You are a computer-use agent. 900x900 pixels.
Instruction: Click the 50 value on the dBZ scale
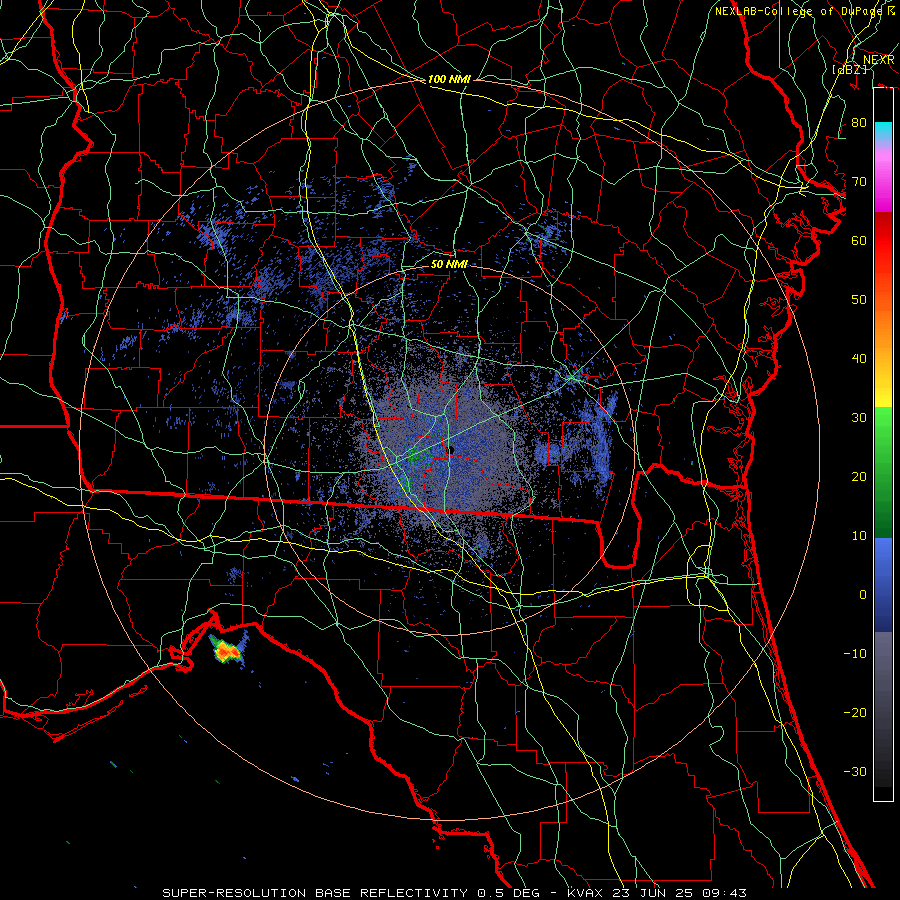[859, 300]
